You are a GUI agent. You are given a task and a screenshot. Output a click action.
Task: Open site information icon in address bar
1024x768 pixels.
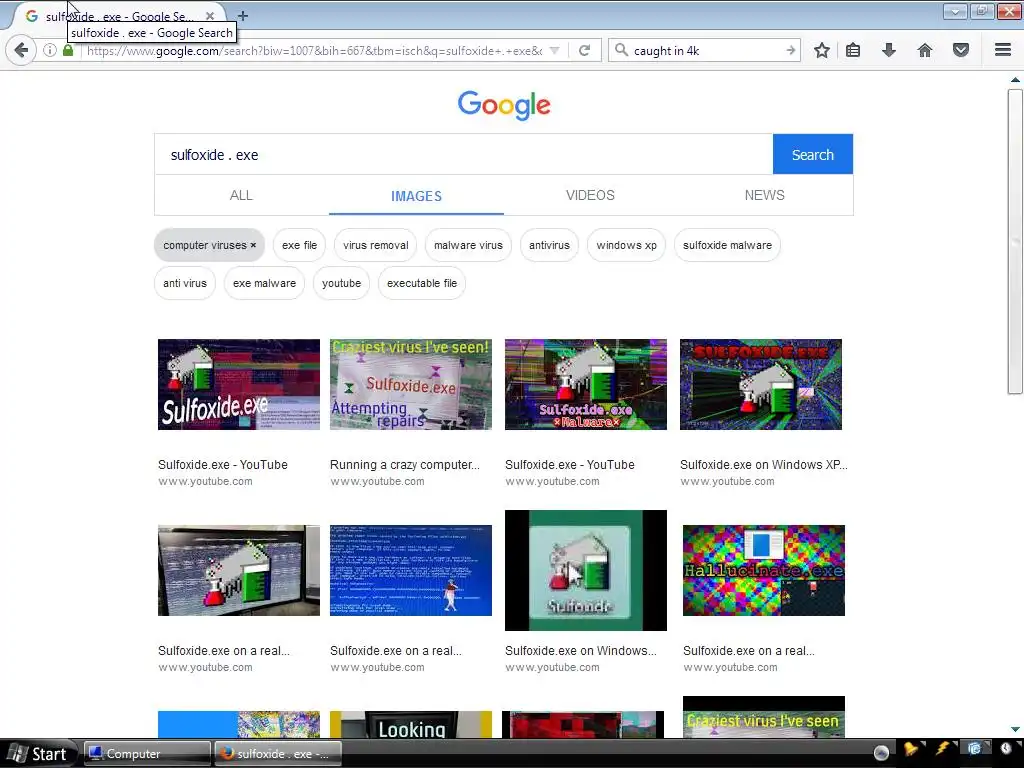(50, 50)
